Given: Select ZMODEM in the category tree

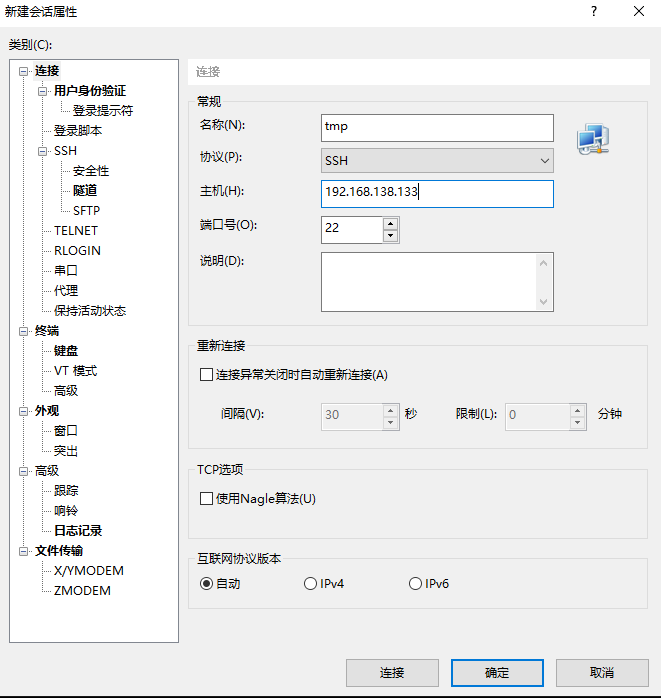Looking at the screenshot, I should 82,590.
